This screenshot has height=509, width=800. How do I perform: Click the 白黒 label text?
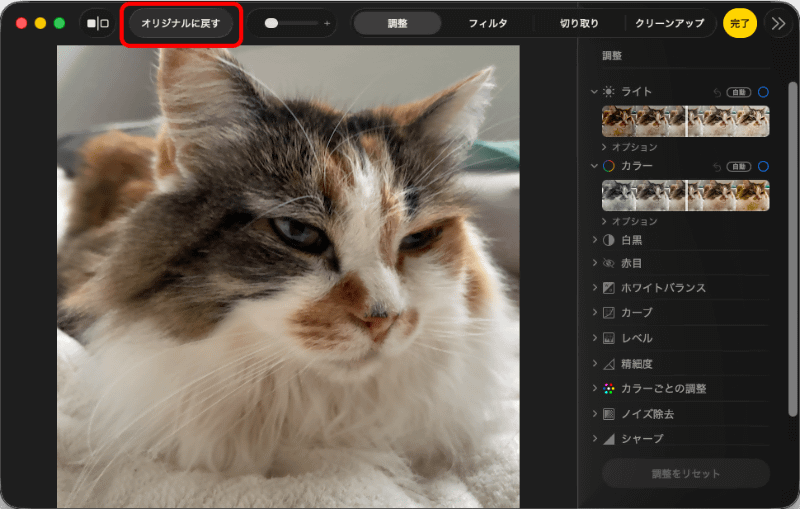coord(632,240)
